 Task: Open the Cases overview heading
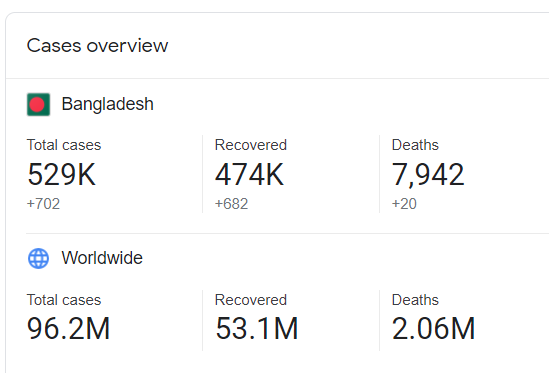click(97, 46)
